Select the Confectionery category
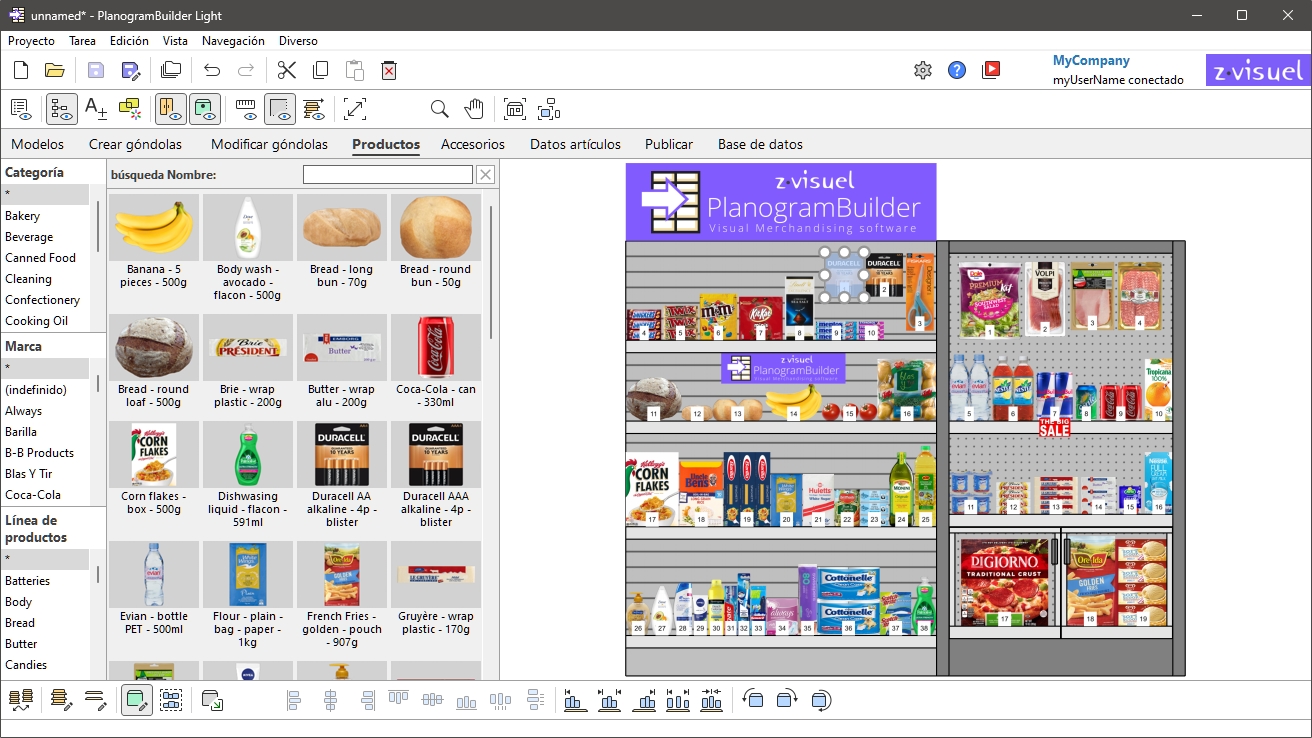 pos(42,300)
